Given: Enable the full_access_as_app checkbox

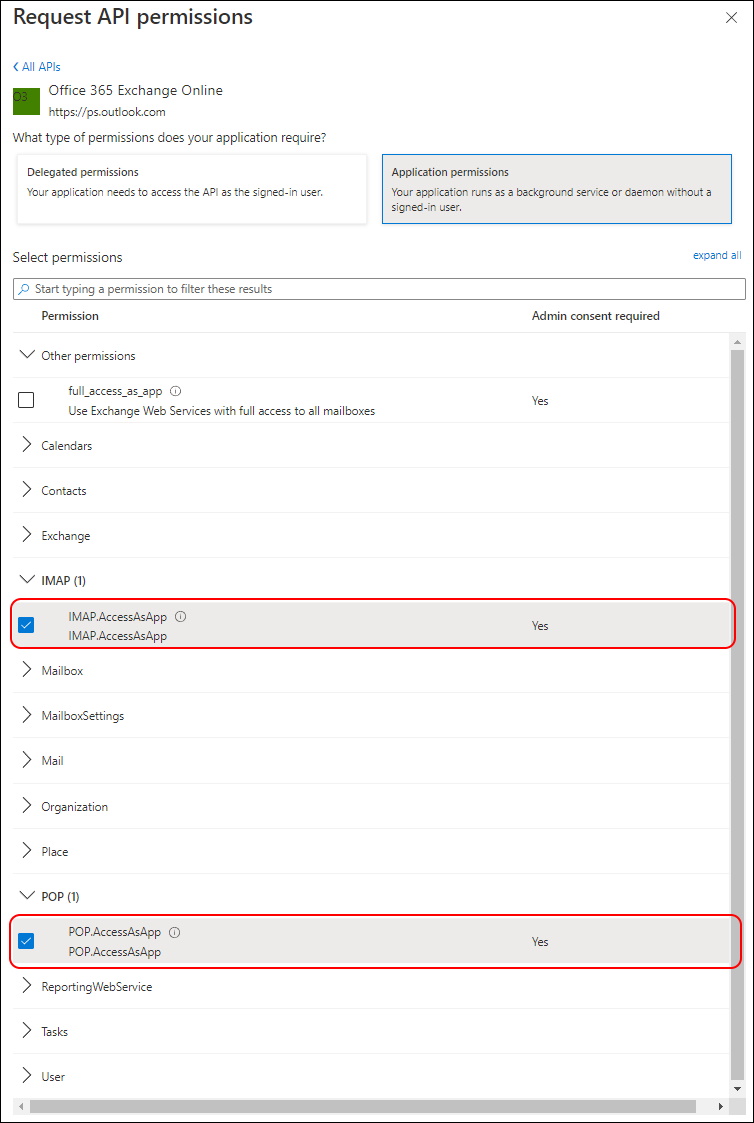Looking at the screenshot, I should tap(26, 401).
